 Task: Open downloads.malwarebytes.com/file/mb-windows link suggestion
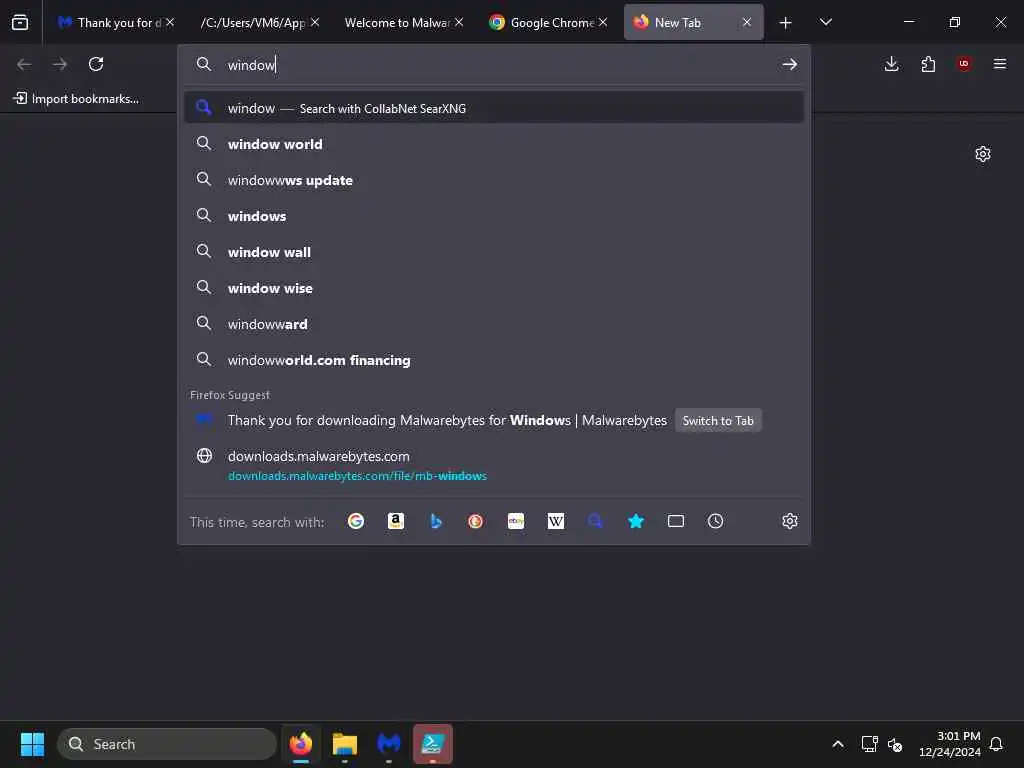(x=494, y=466)
